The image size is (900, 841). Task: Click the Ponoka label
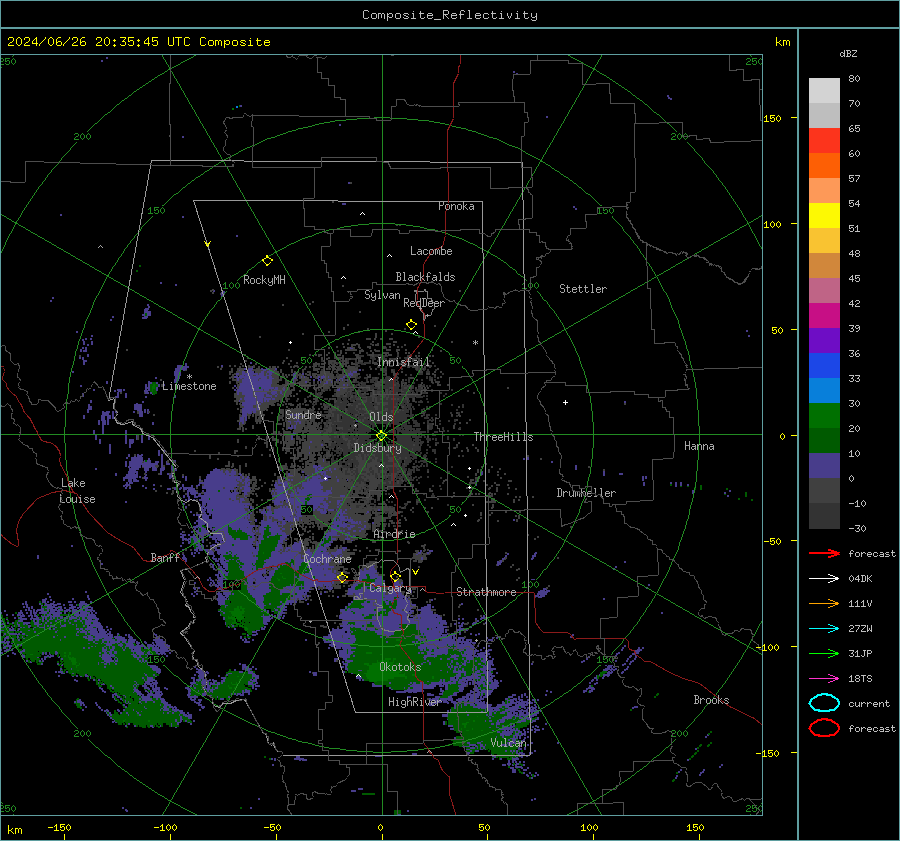tap(456, 206)
